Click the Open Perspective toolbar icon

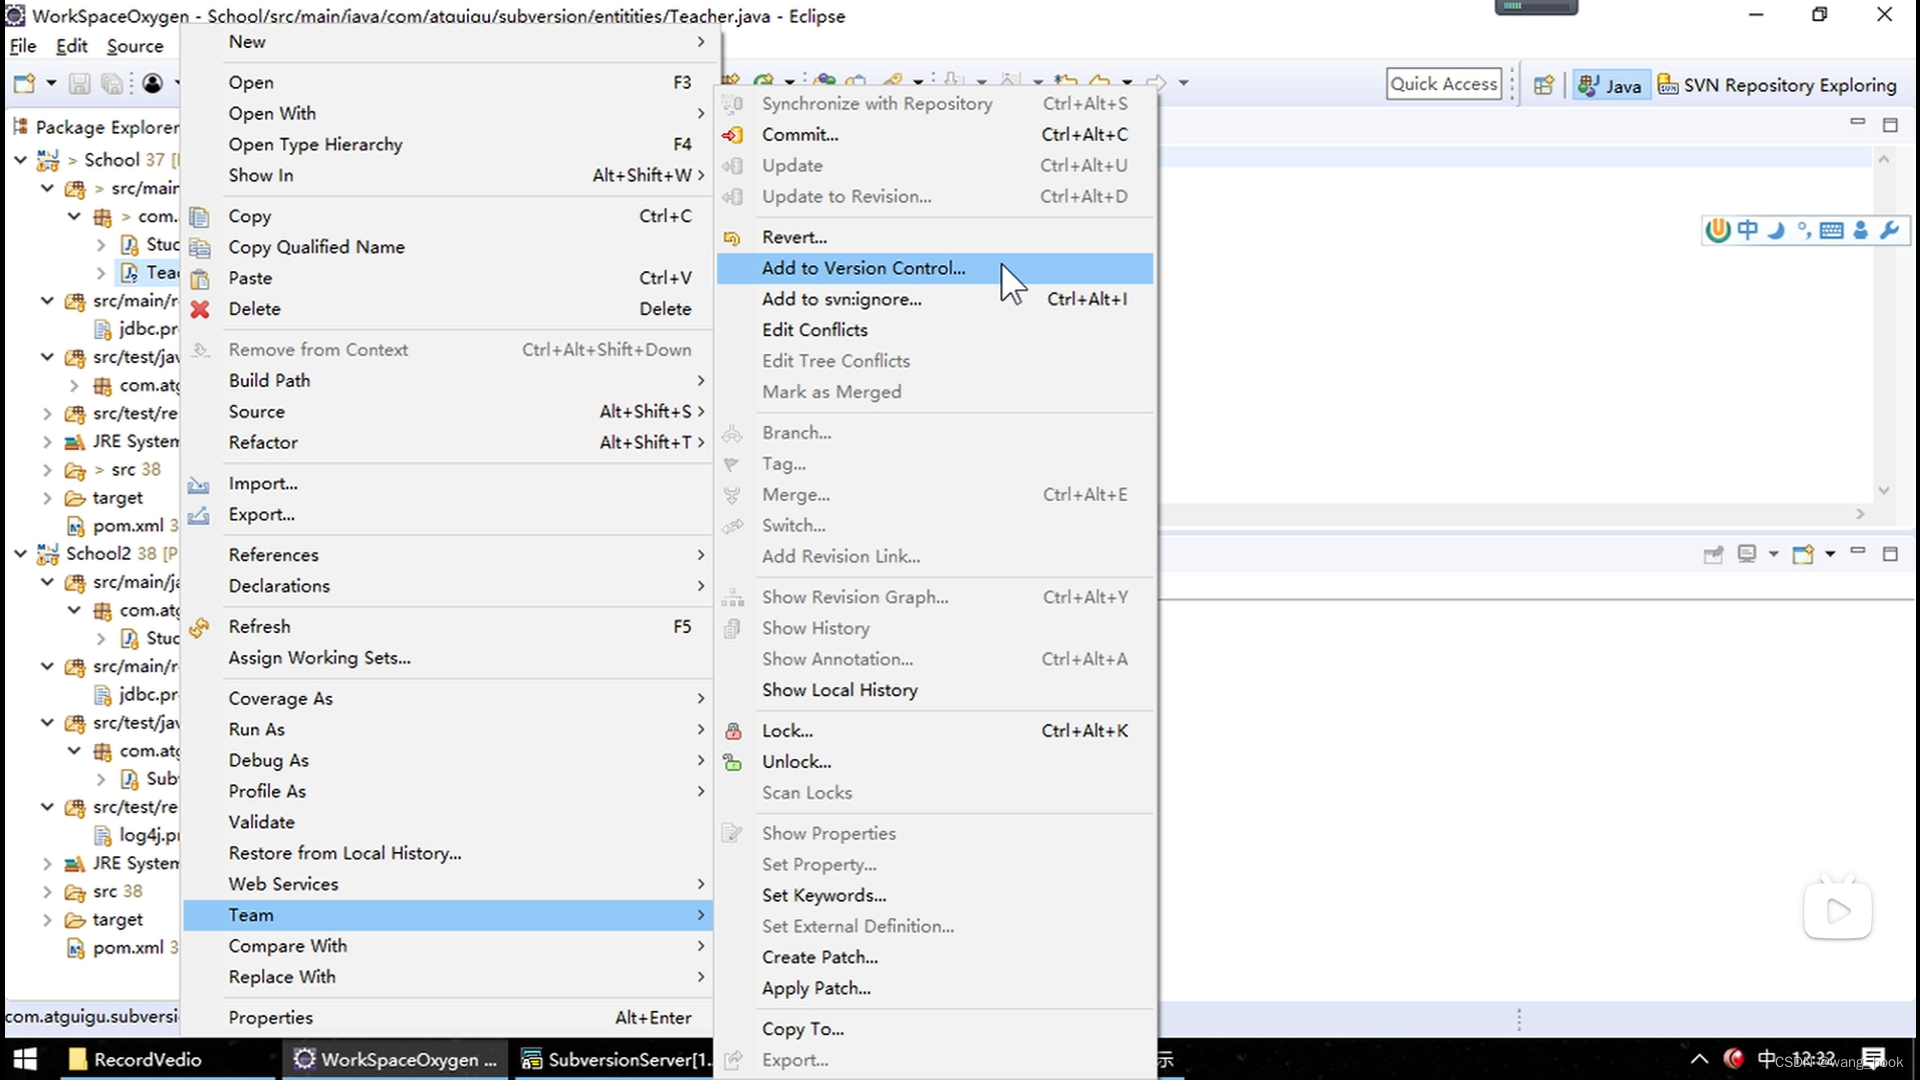point(1544,85)
